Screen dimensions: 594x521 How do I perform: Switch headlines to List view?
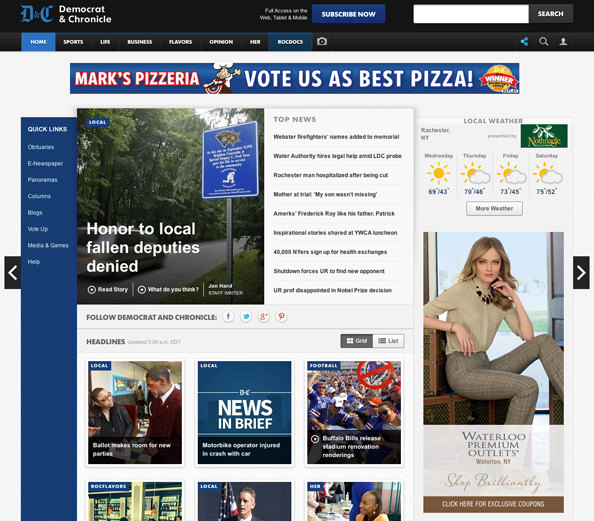tap(388, 341)
